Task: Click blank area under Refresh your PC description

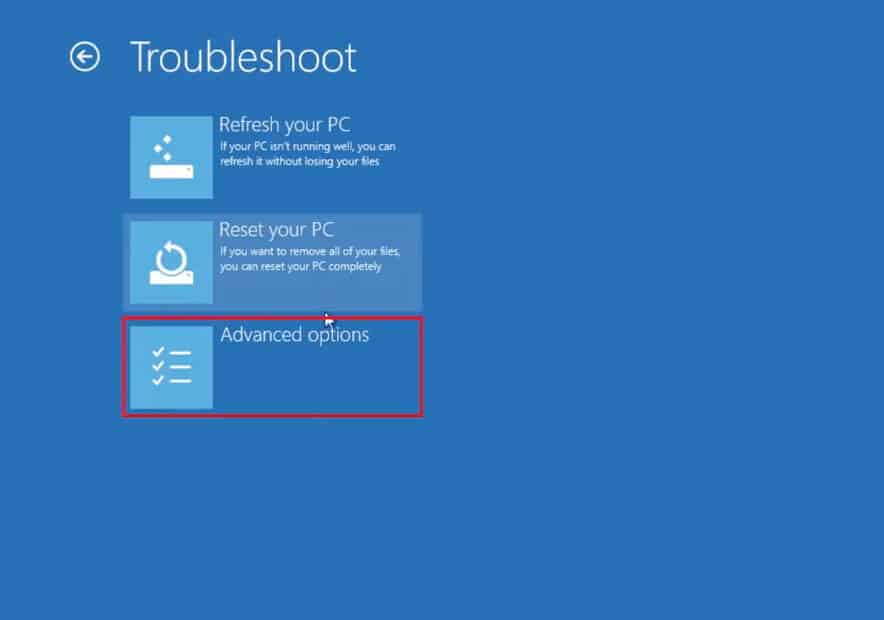Action: 316,185
